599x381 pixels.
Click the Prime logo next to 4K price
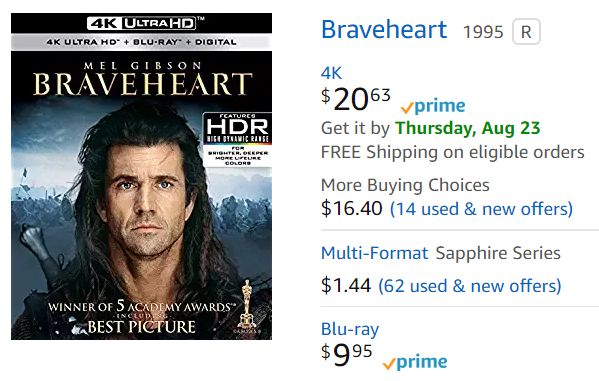pyautogui.click(x=433, y=106)
